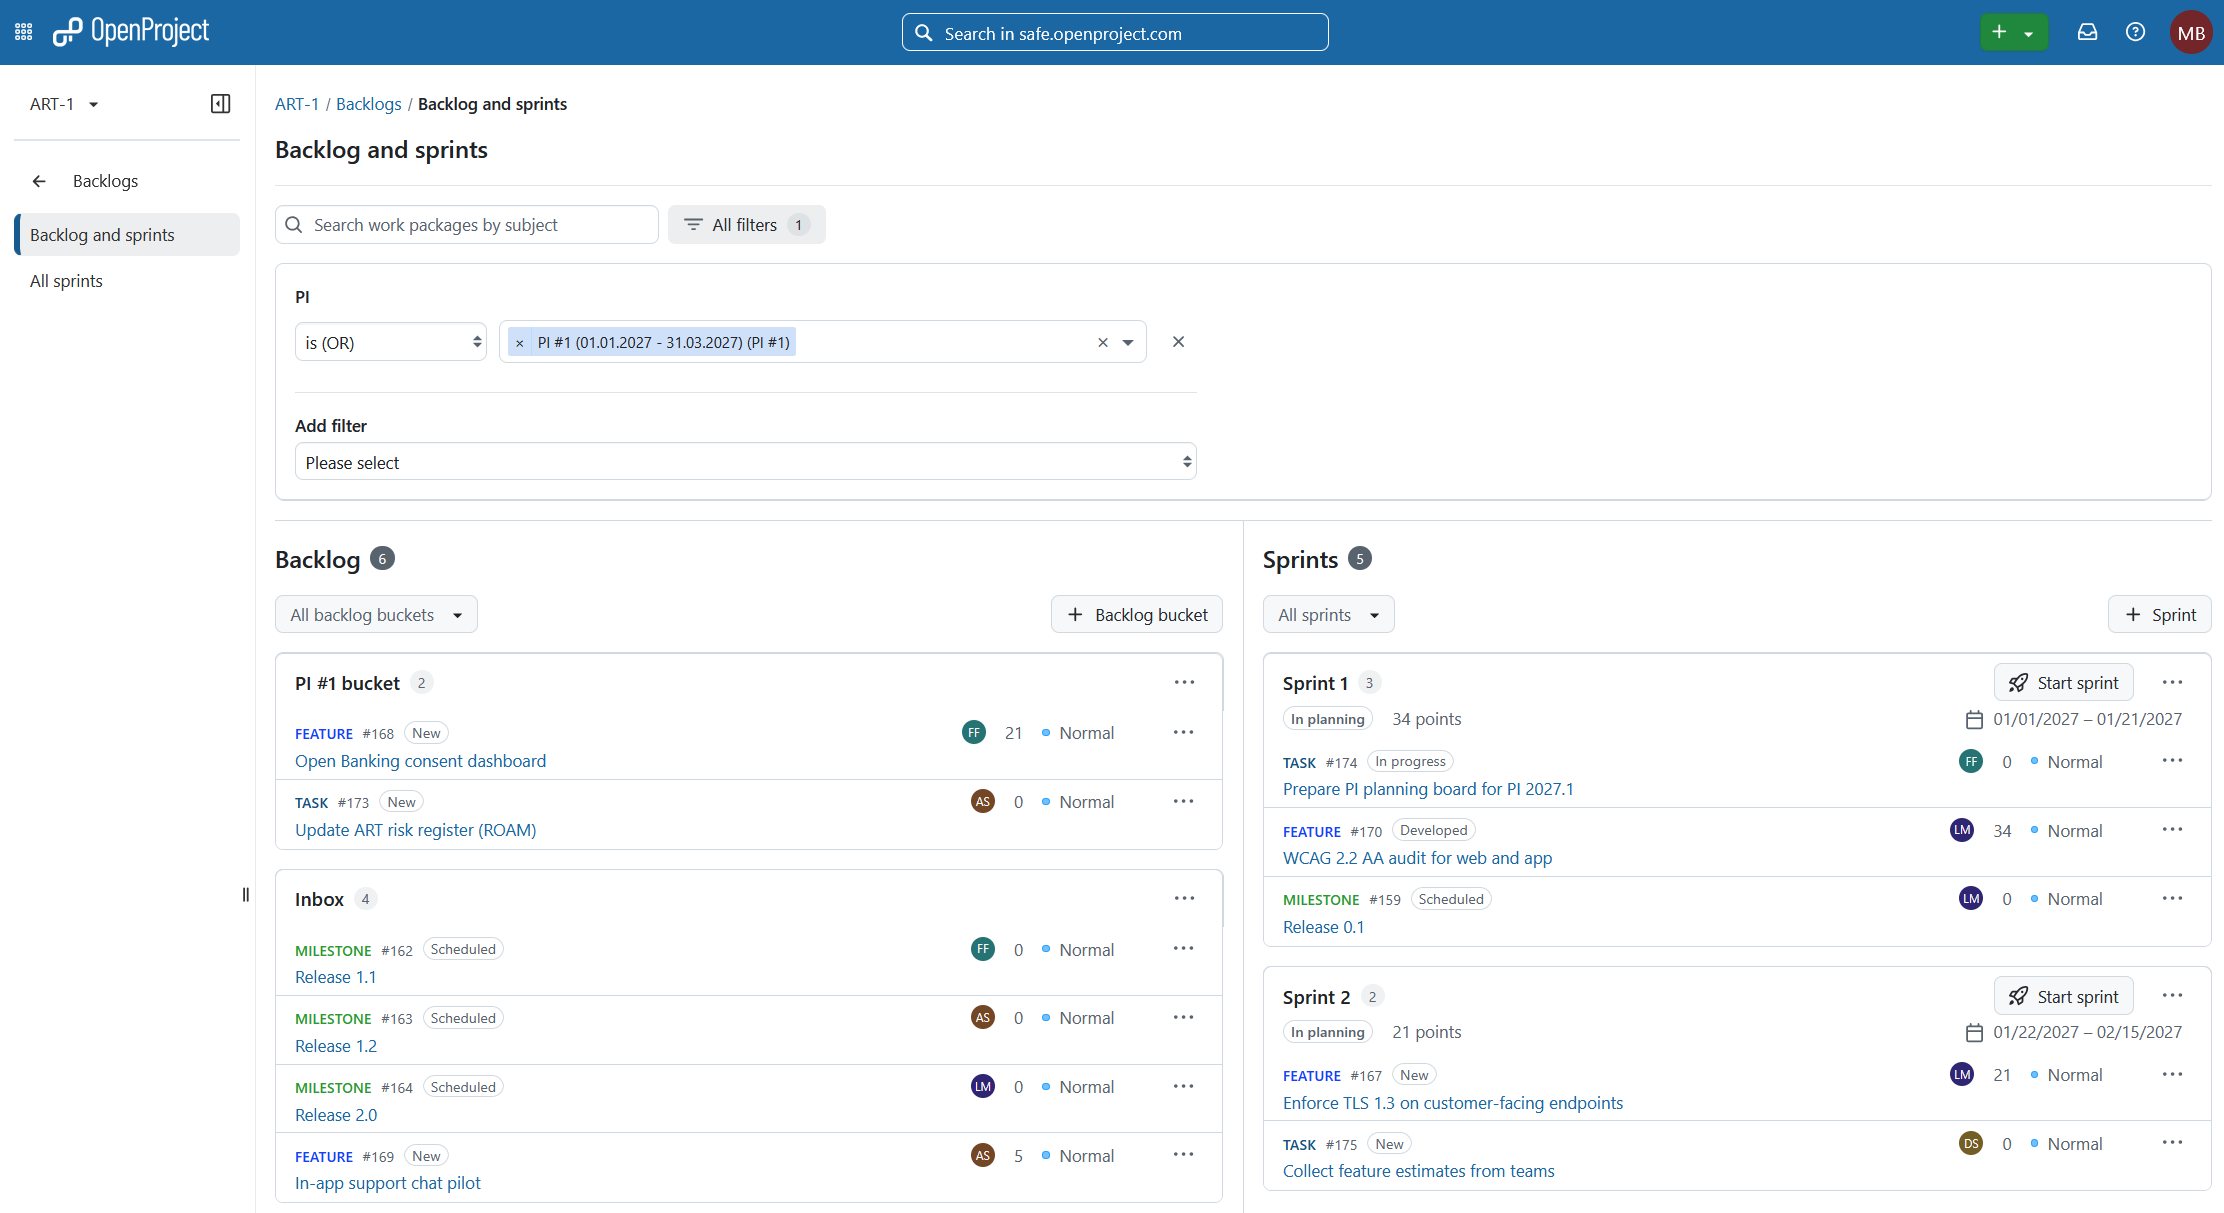Click the sidebar resize handle
The height and width of the screenshot is (1213, 2224).
point(245,895)
